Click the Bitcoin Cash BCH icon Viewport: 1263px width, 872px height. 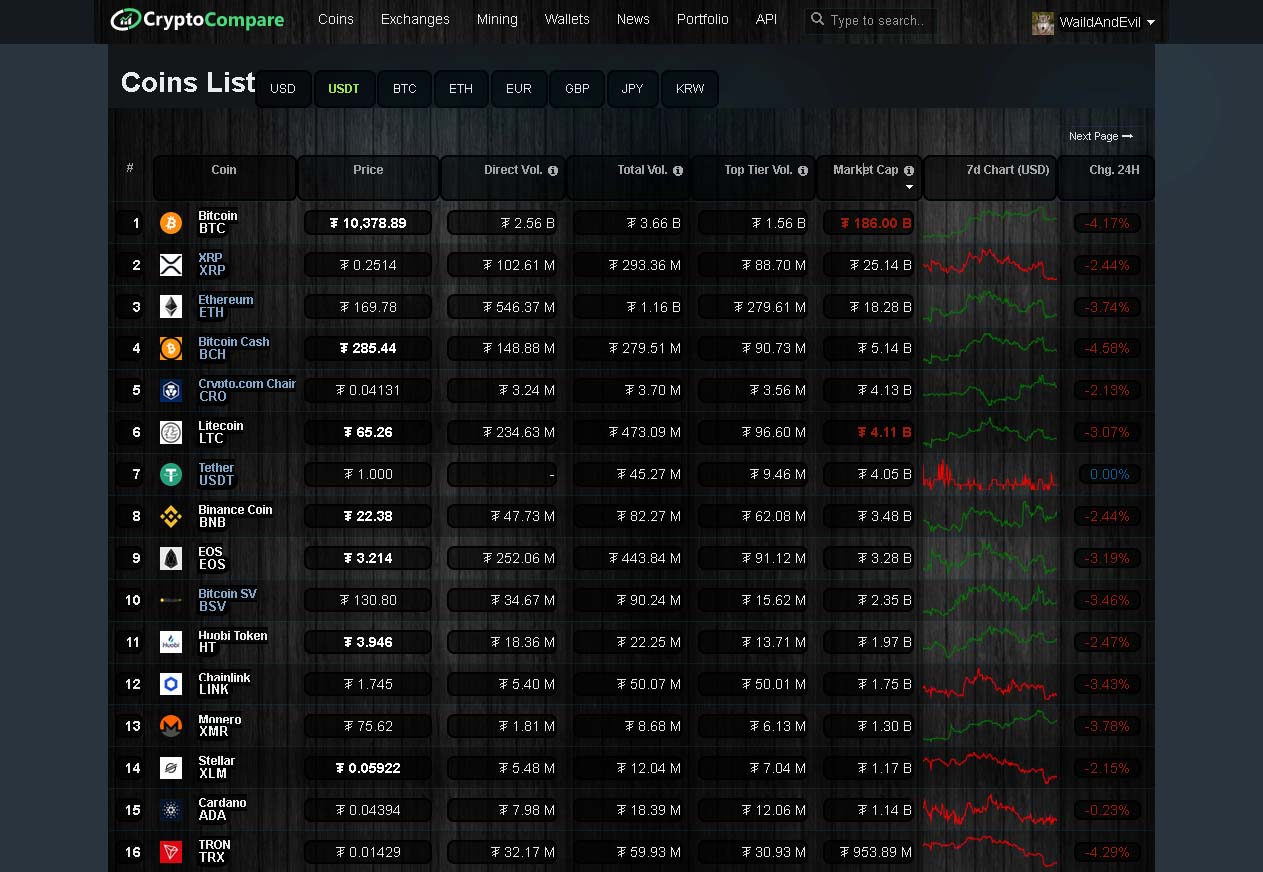click(x=171, y=349)
